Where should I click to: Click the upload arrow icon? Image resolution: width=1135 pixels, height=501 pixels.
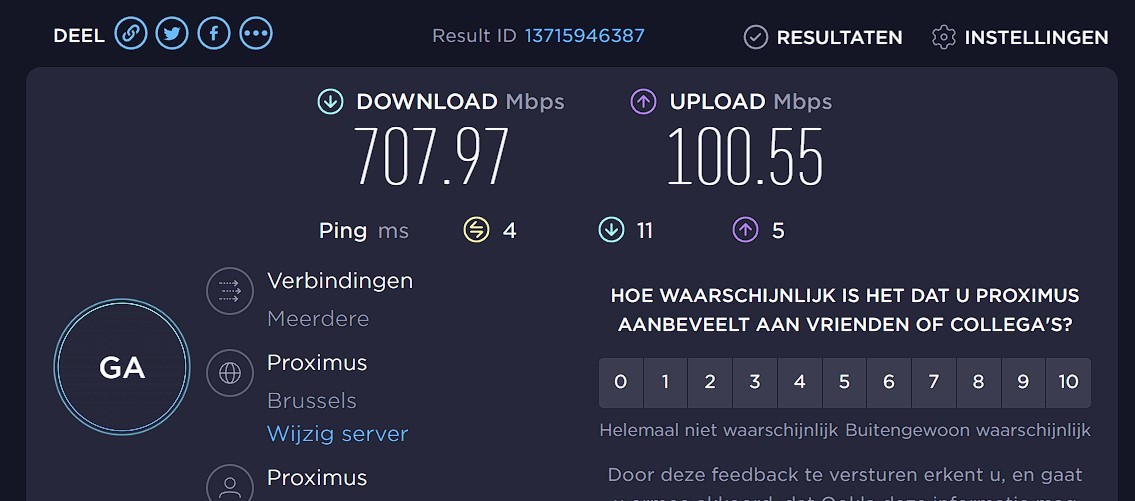pyautogui.click(x=643, y=101)
